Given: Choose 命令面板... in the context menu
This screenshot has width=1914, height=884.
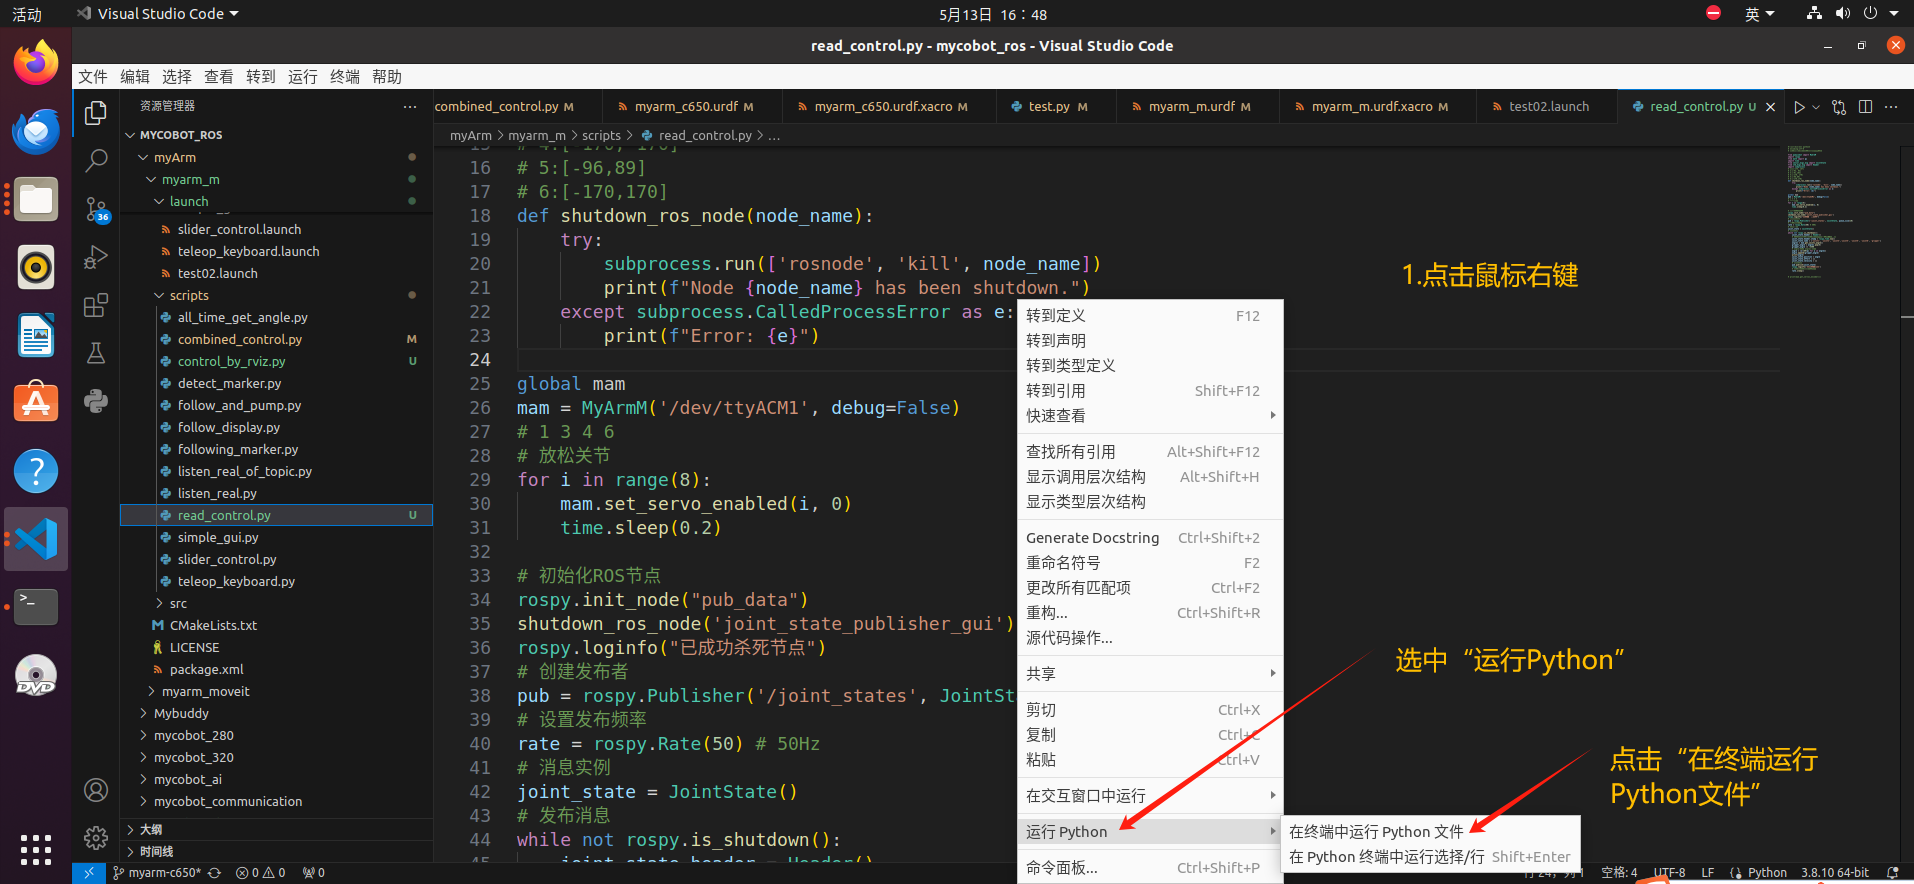Looking at the screenshot, I should coord(1150,868).
